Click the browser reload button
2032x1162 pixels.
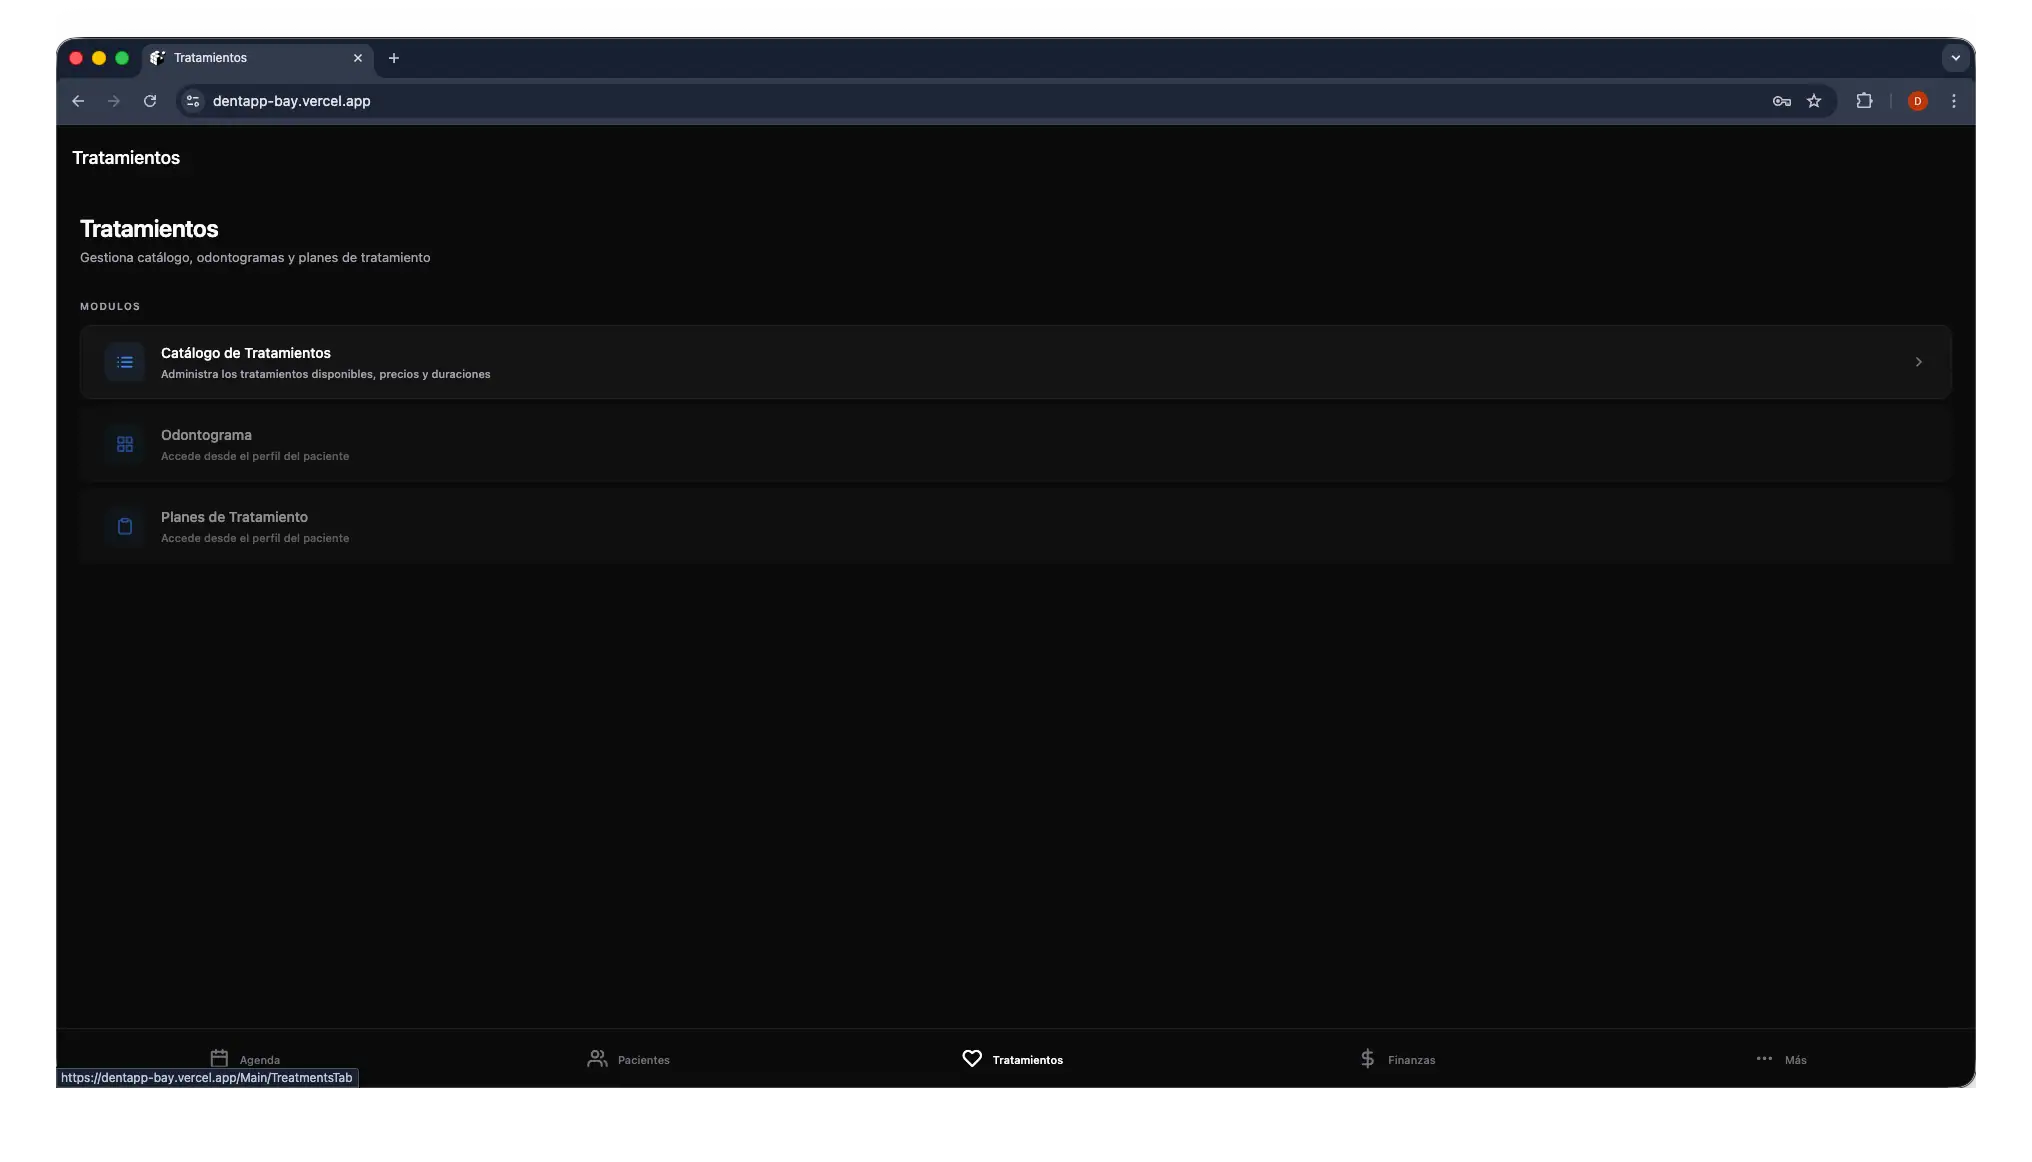pyautogui.click(x=150, y=101)
